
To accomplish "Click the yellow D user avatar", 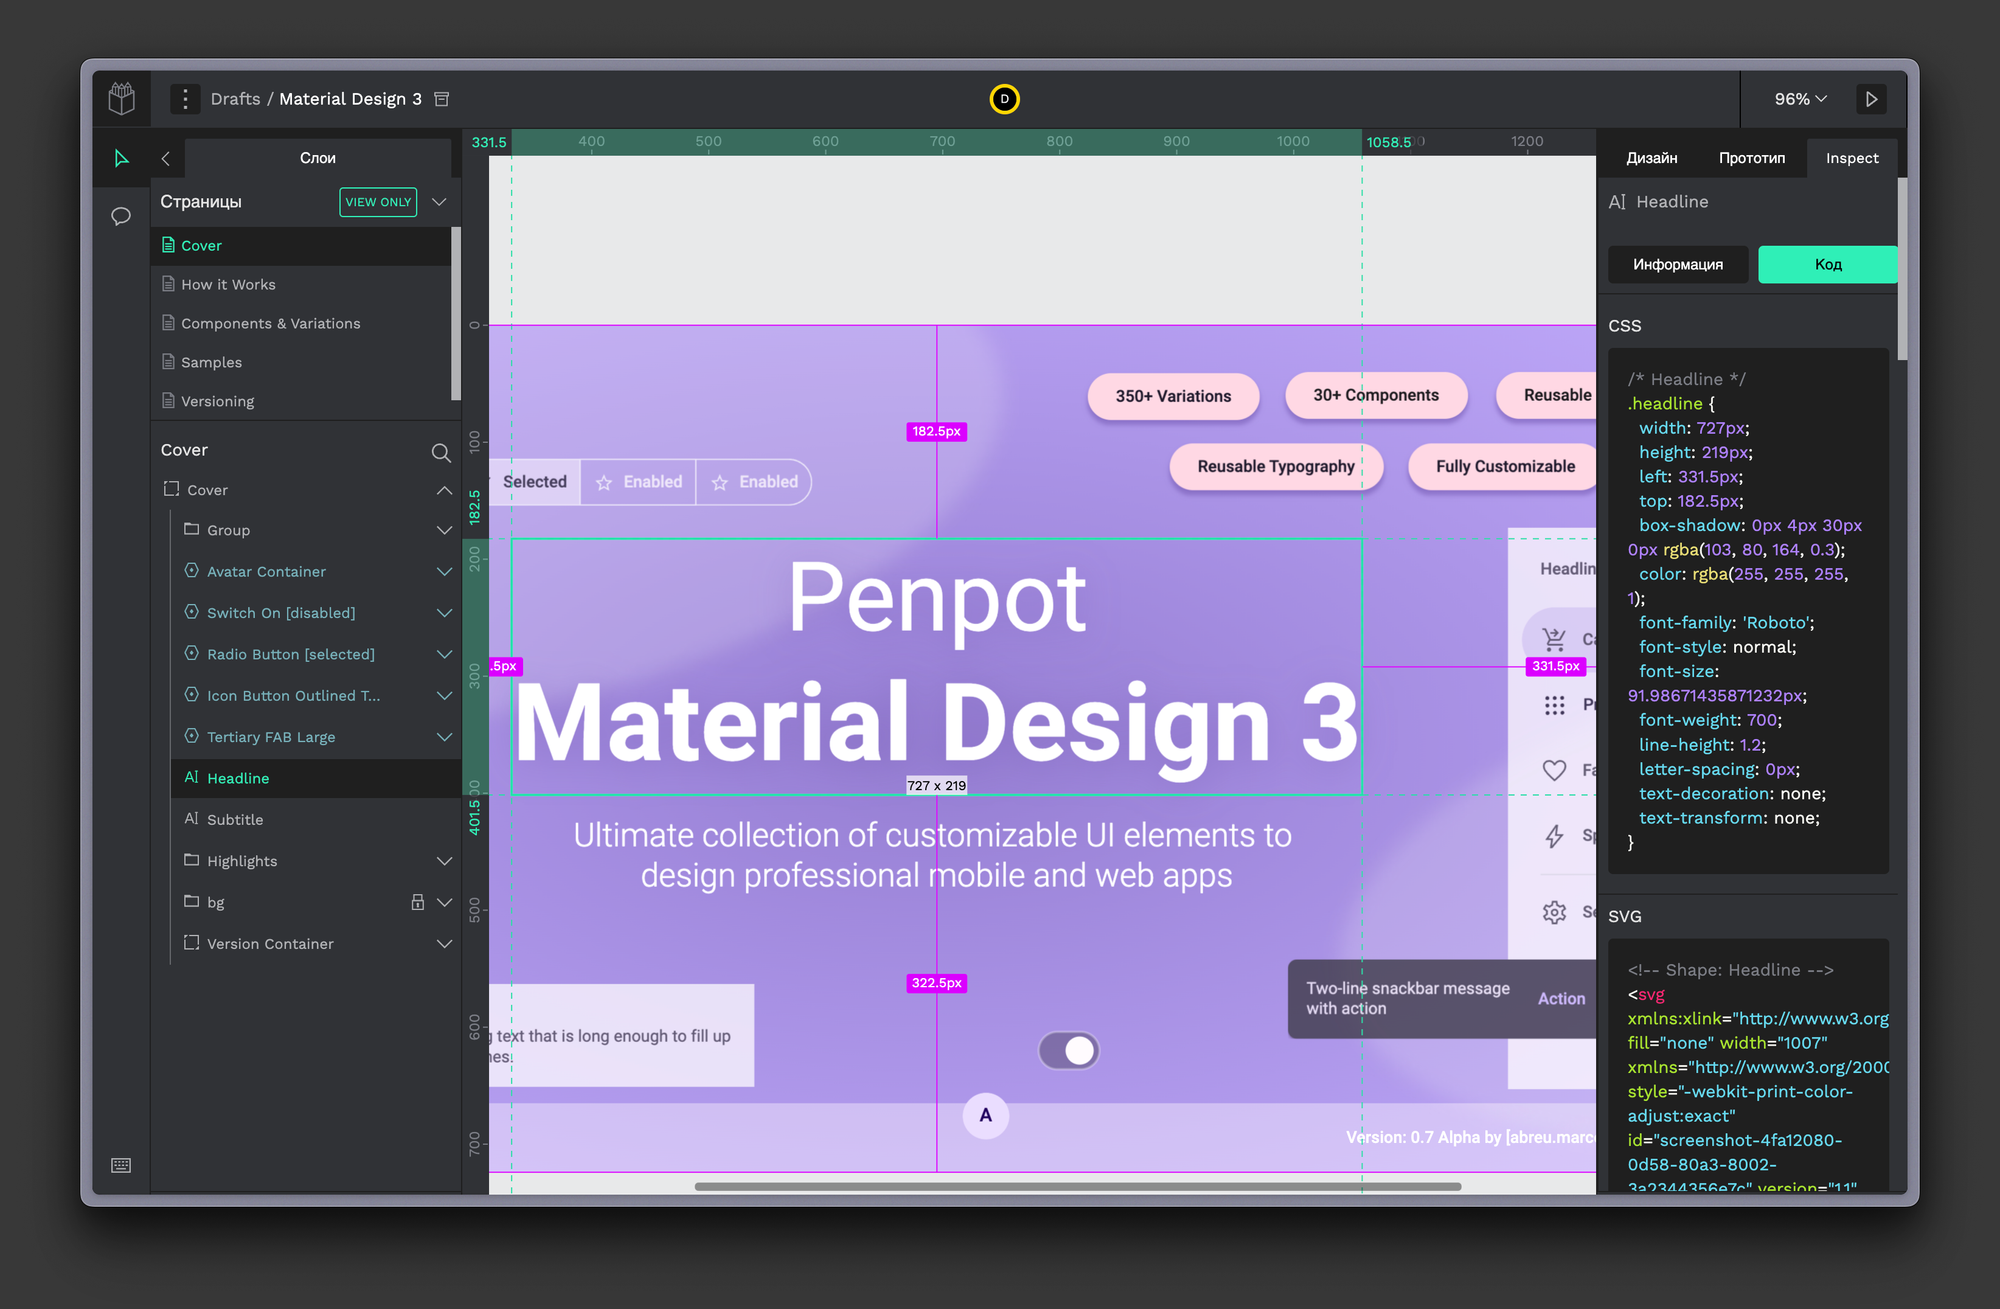I will 1004,99.
